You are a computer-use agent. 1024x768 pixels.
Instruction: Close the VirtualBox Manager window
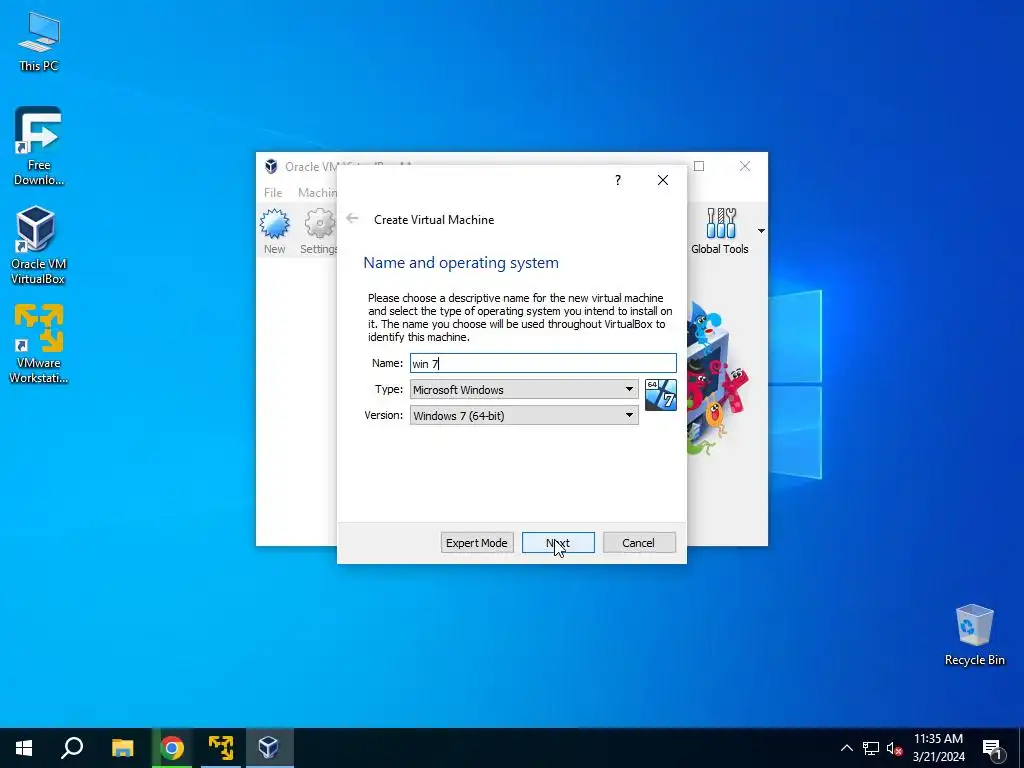click(744, 166)
